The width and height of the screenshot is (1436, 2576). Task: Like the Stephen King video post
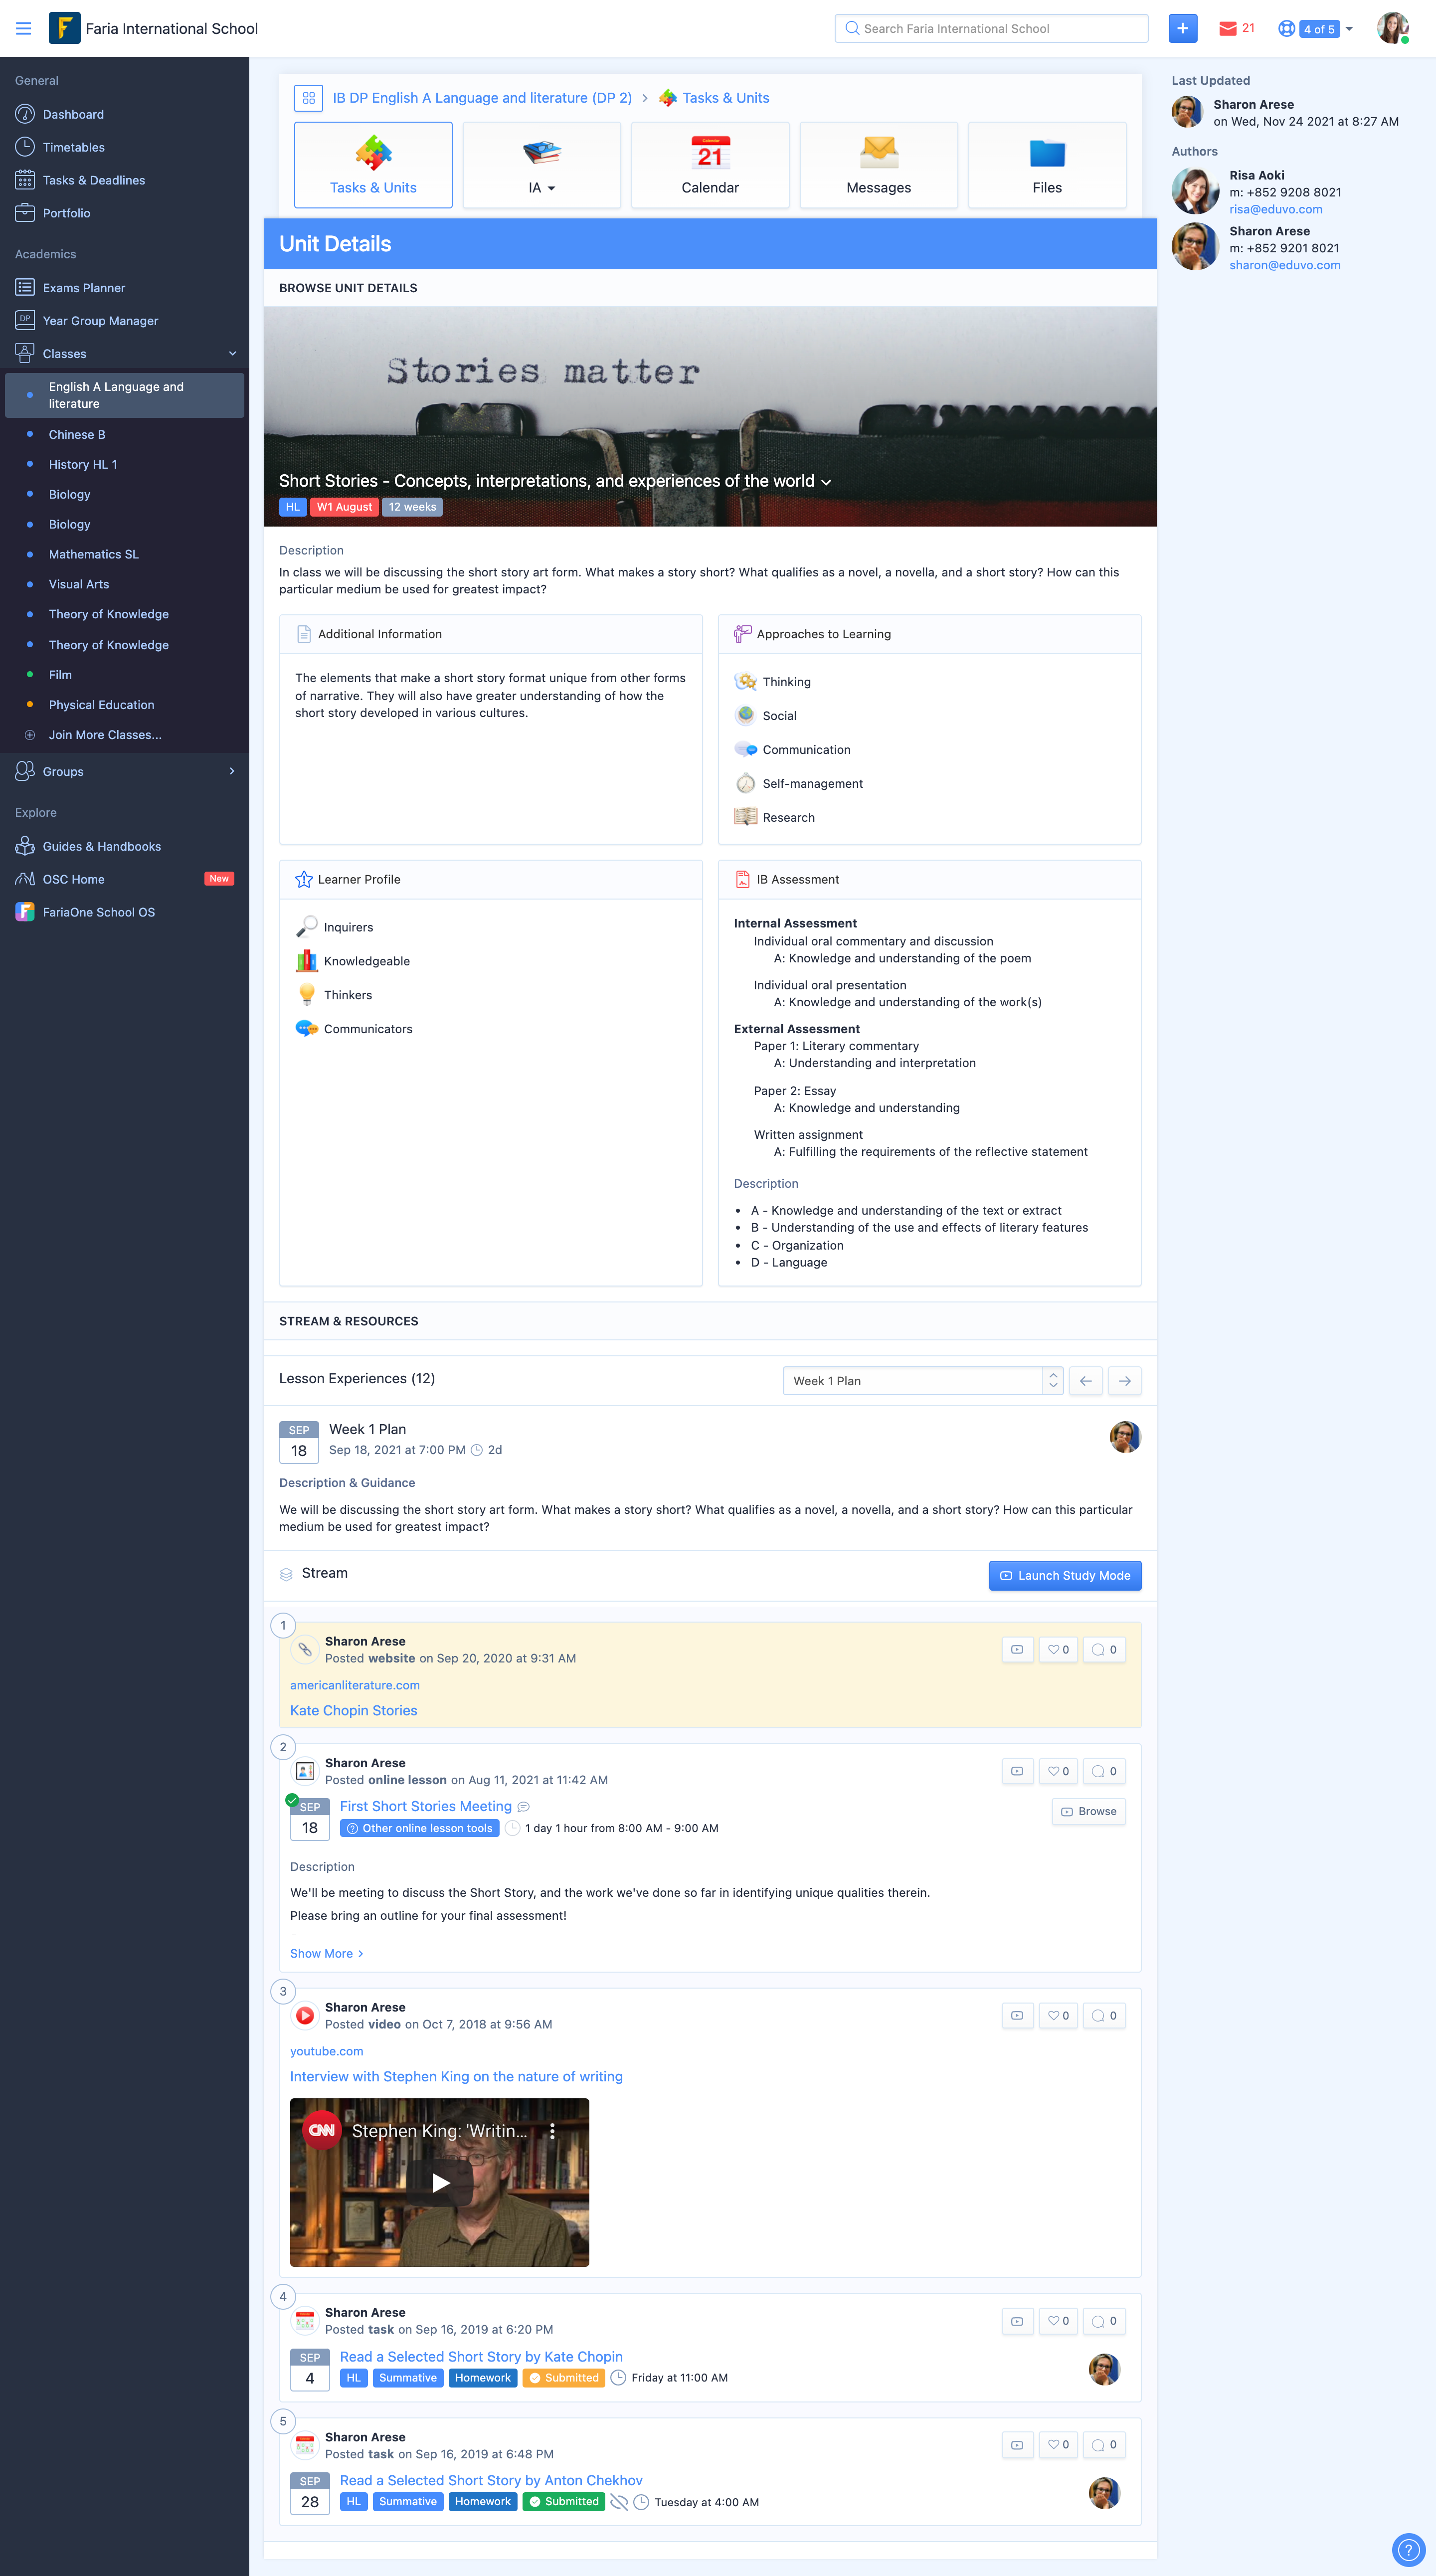1058,2015
